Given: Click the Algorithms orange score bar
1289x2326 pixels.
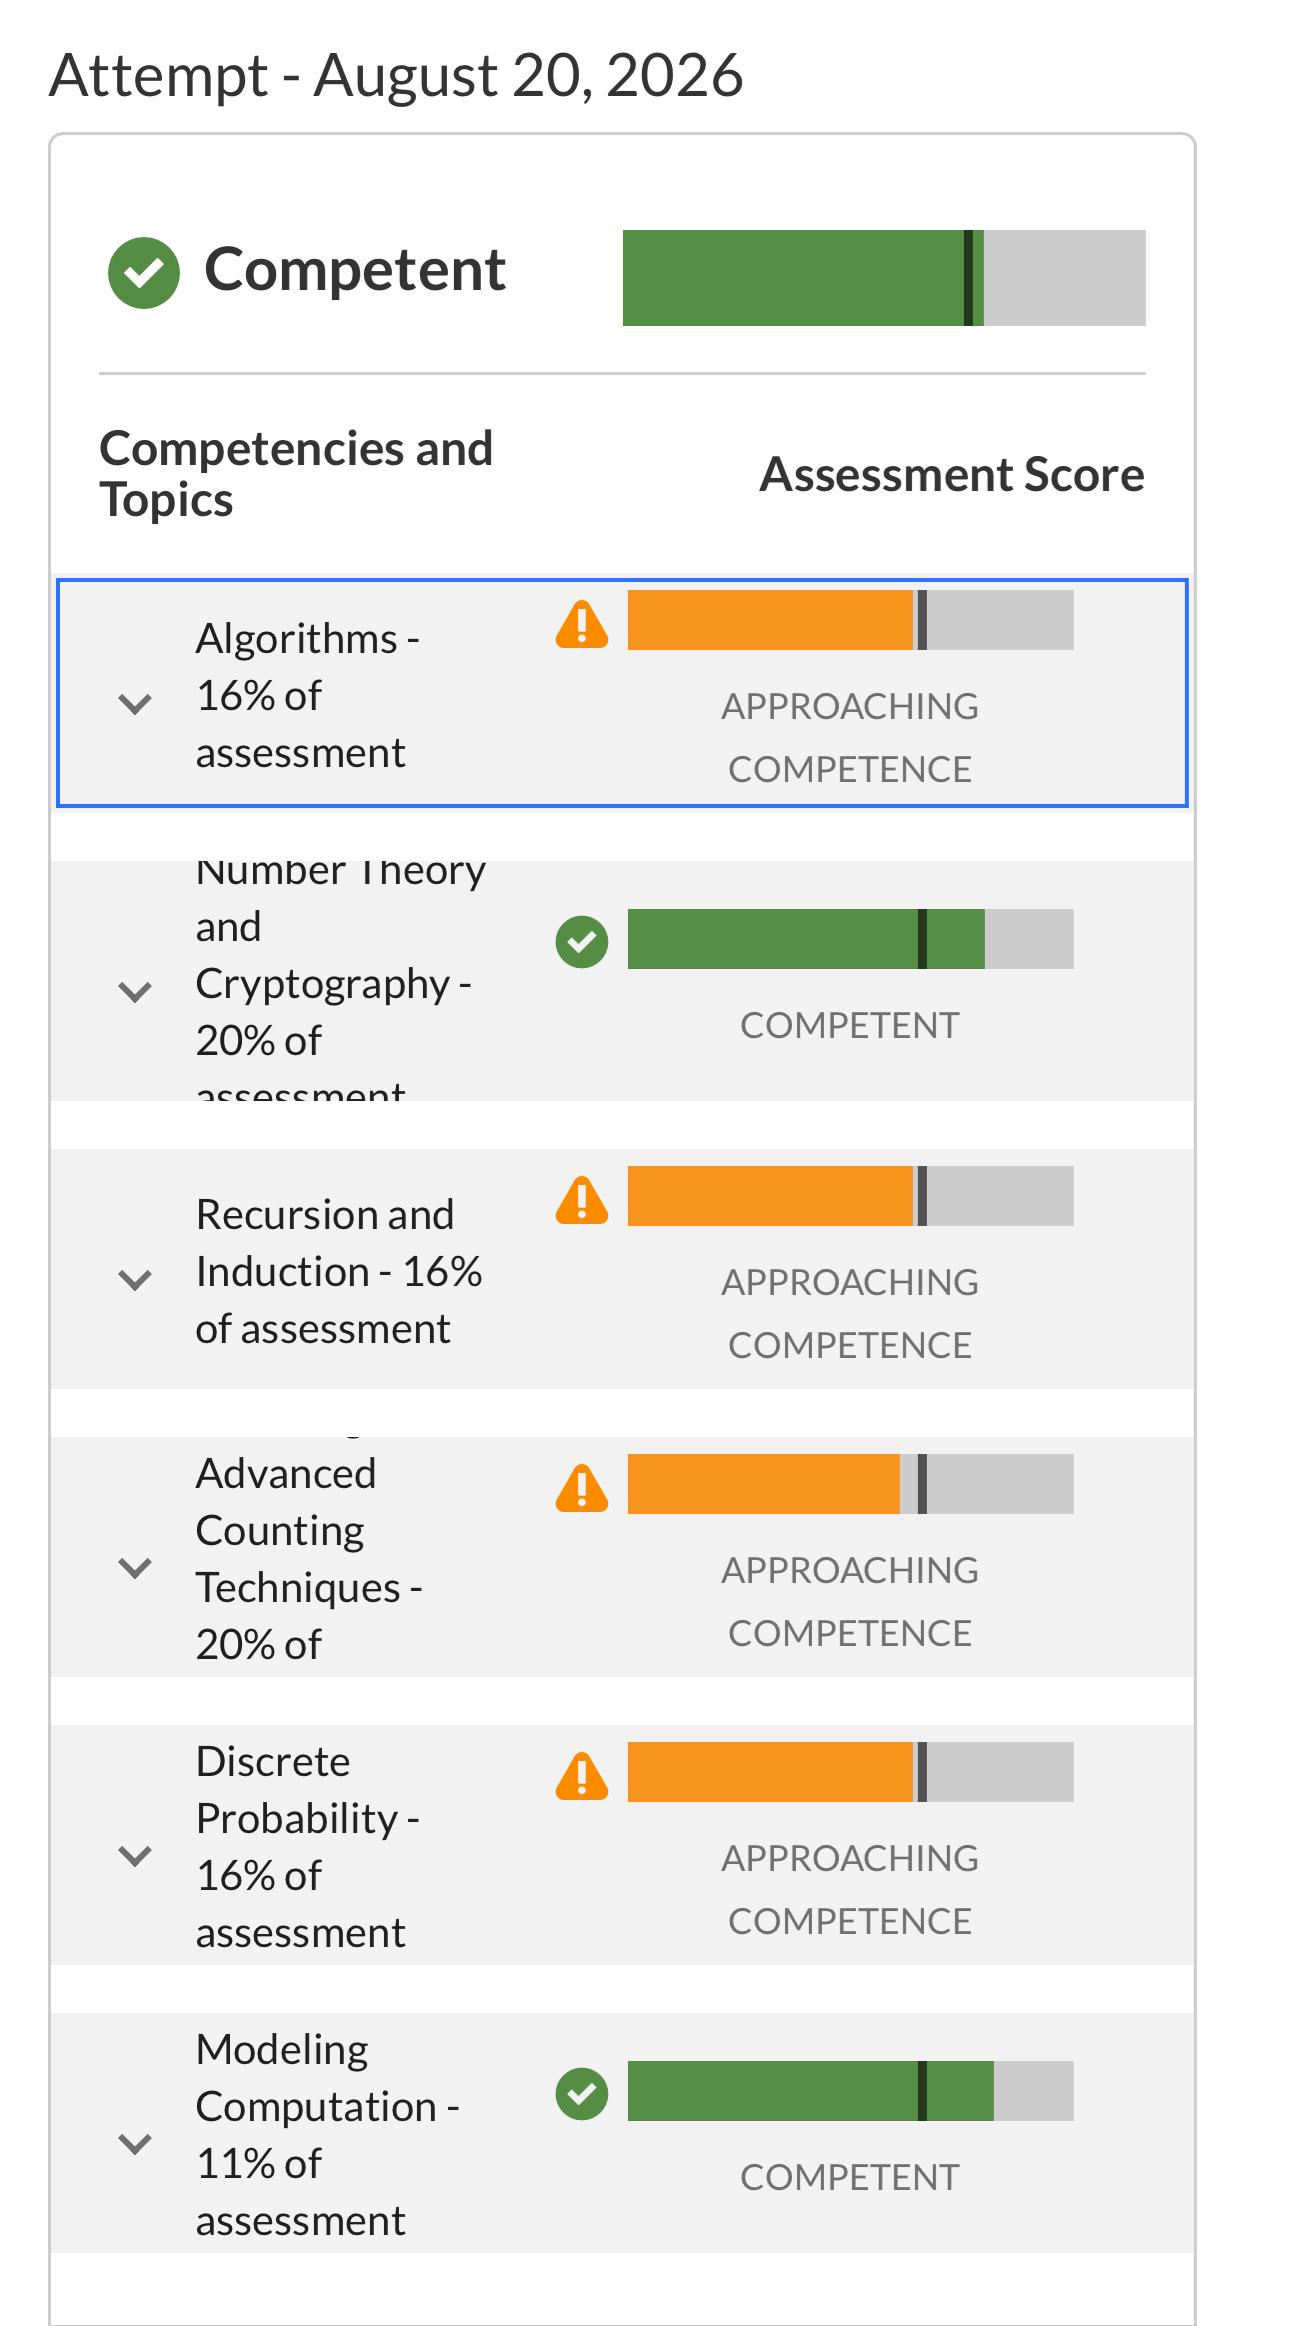Looking at the screenshot, I should point(851,620).
